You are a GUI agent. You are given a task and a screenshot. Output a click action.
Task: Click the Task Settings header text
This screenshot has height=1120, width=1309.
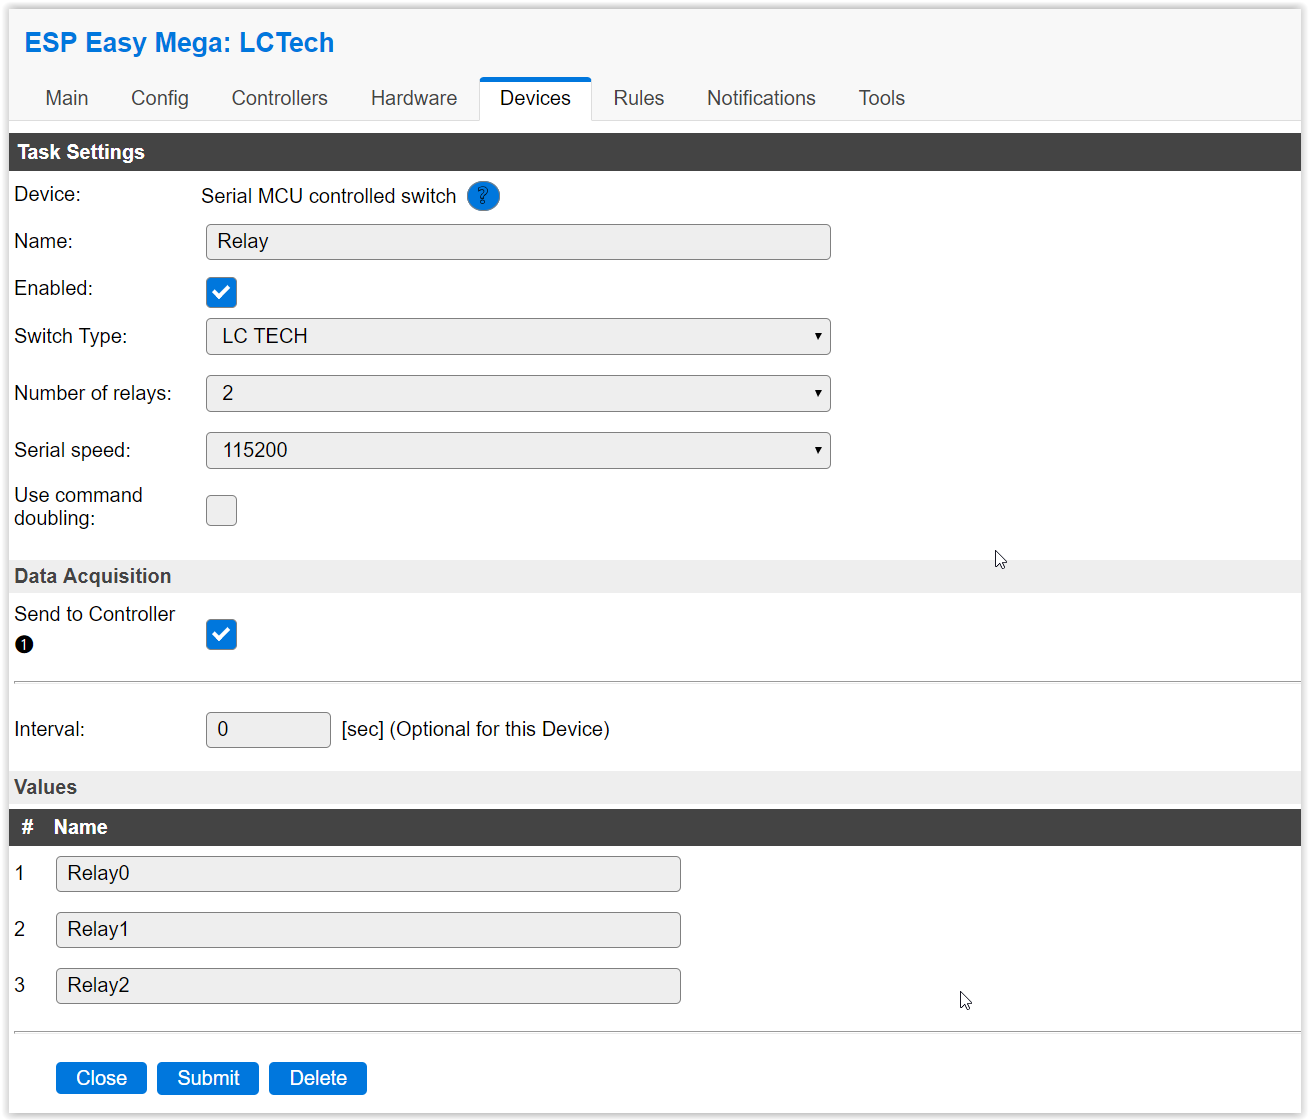click(81, 152)
